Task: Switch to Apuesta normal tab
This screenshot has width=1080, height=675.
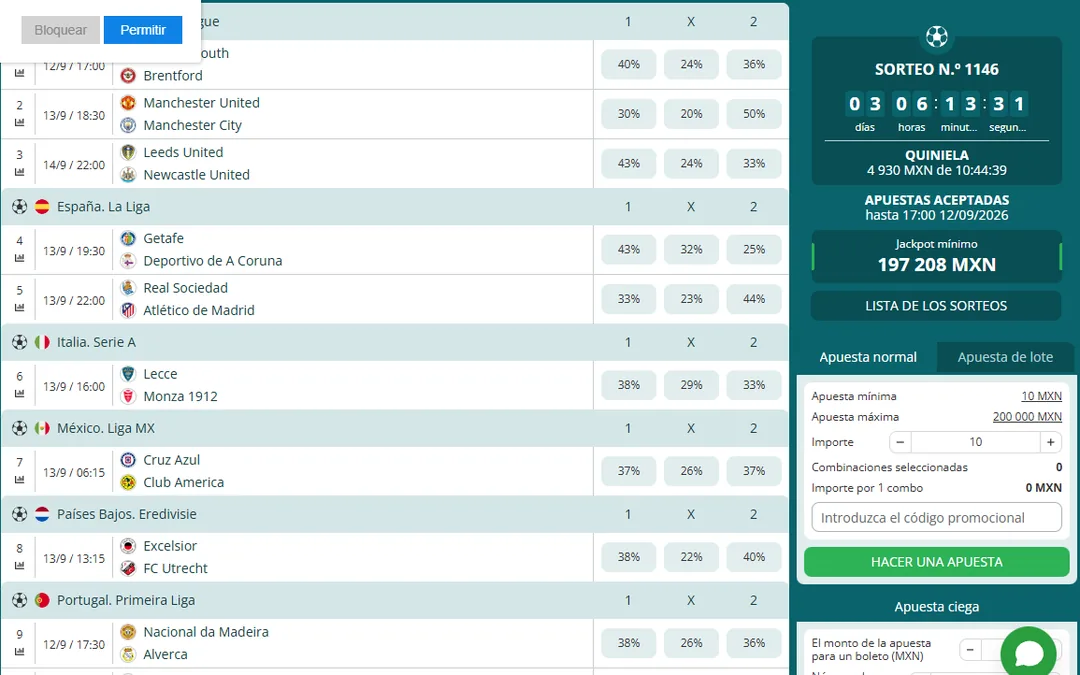Action: tap(868, 357)
